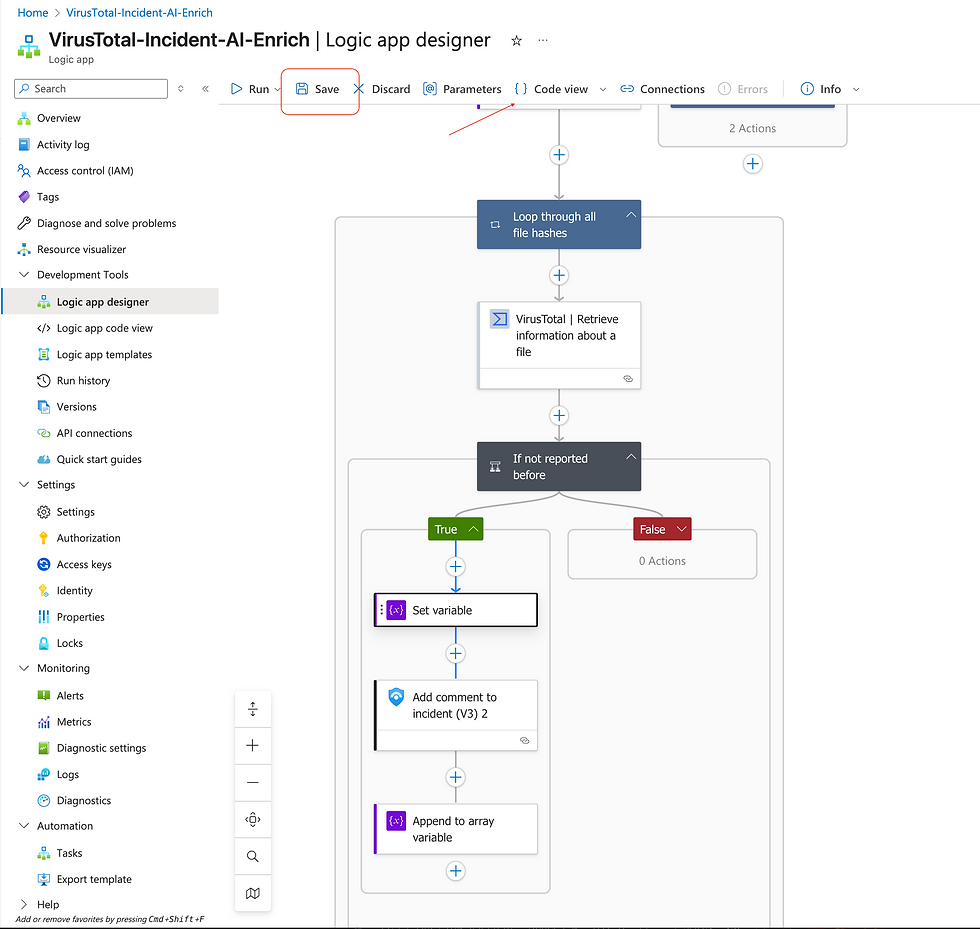Viewport: 980px width, 929px height.
Task: Open the Overview page
Action: pos(59,118)
